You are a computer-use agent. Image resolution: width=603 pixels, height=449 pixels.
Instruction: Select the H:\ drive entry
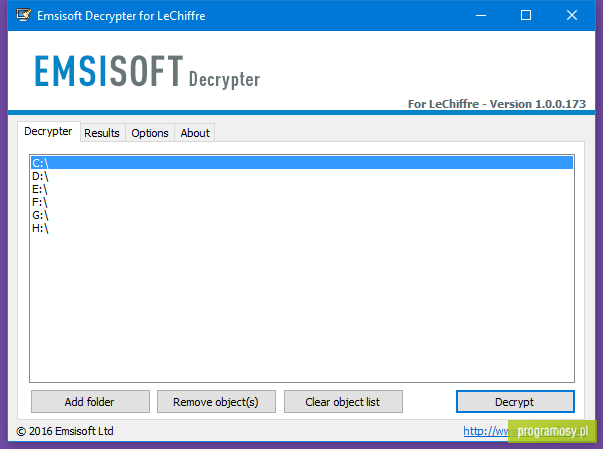coord(302,228)
